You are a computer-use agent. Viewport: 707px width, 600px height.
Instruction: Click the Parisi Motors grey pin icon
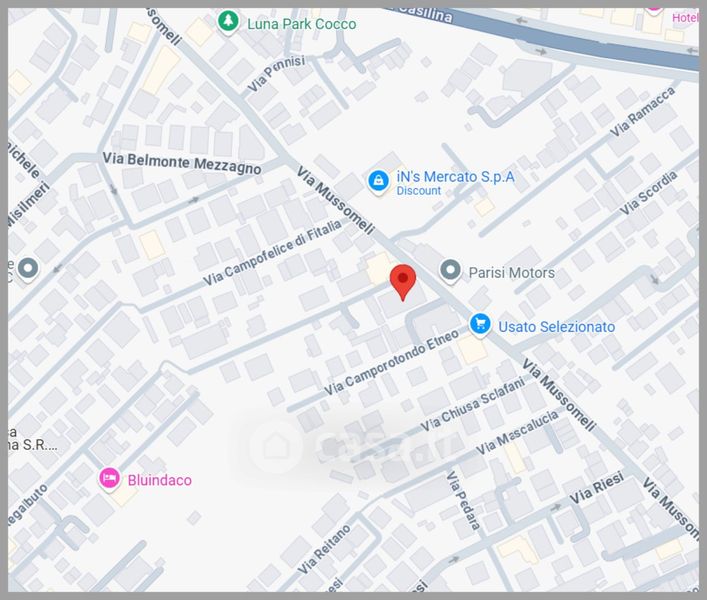click(450, 271)
